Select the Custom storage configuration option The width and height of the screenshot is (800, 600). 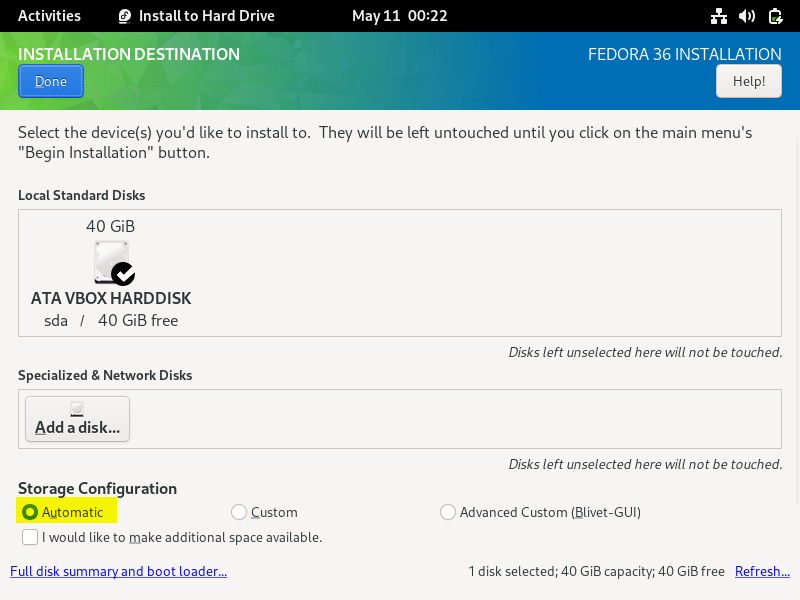pos(239,511)
